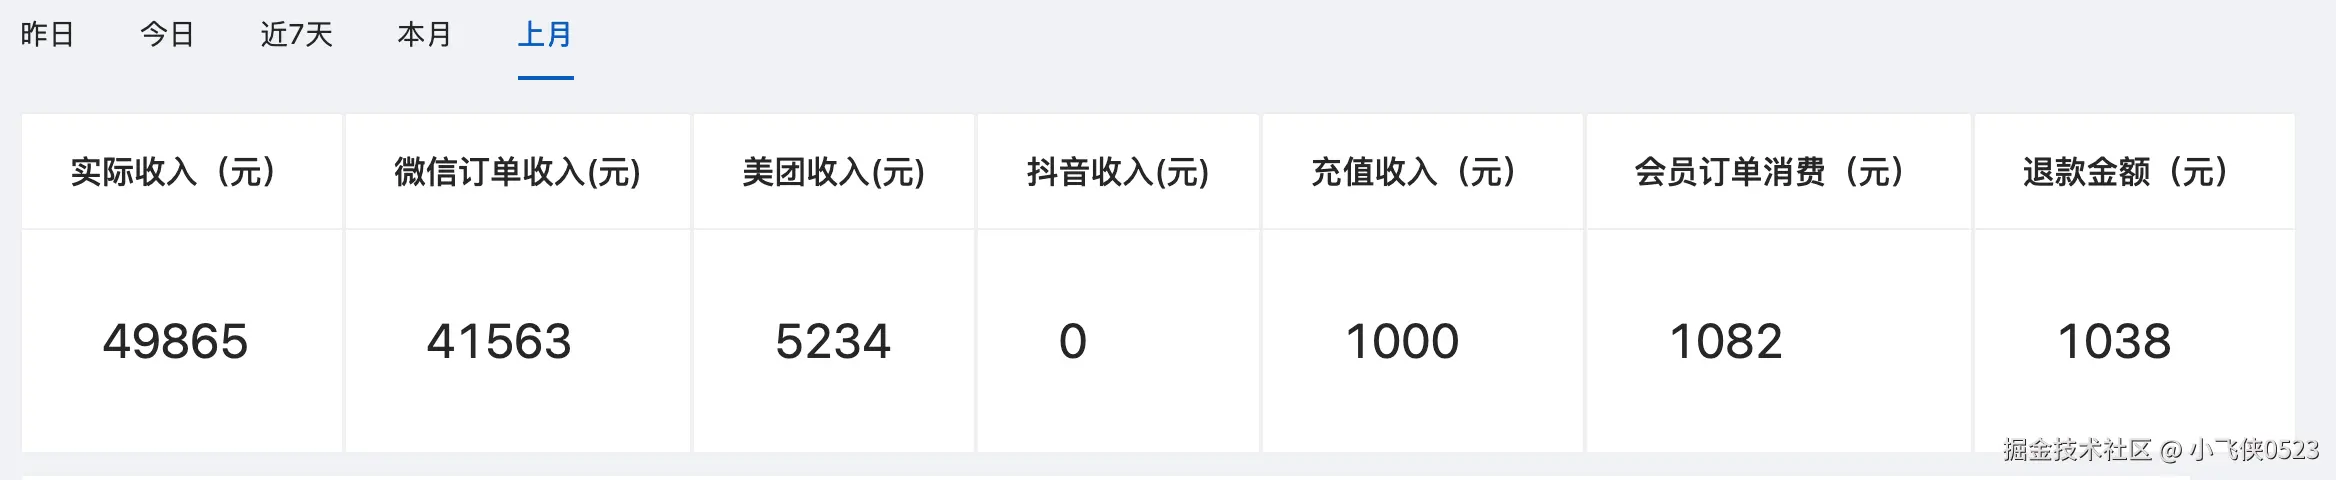Image resolution: width=2336 pixels, height=480 pixels.
Task: Select the 今日 tab
Action: (167, 35)
